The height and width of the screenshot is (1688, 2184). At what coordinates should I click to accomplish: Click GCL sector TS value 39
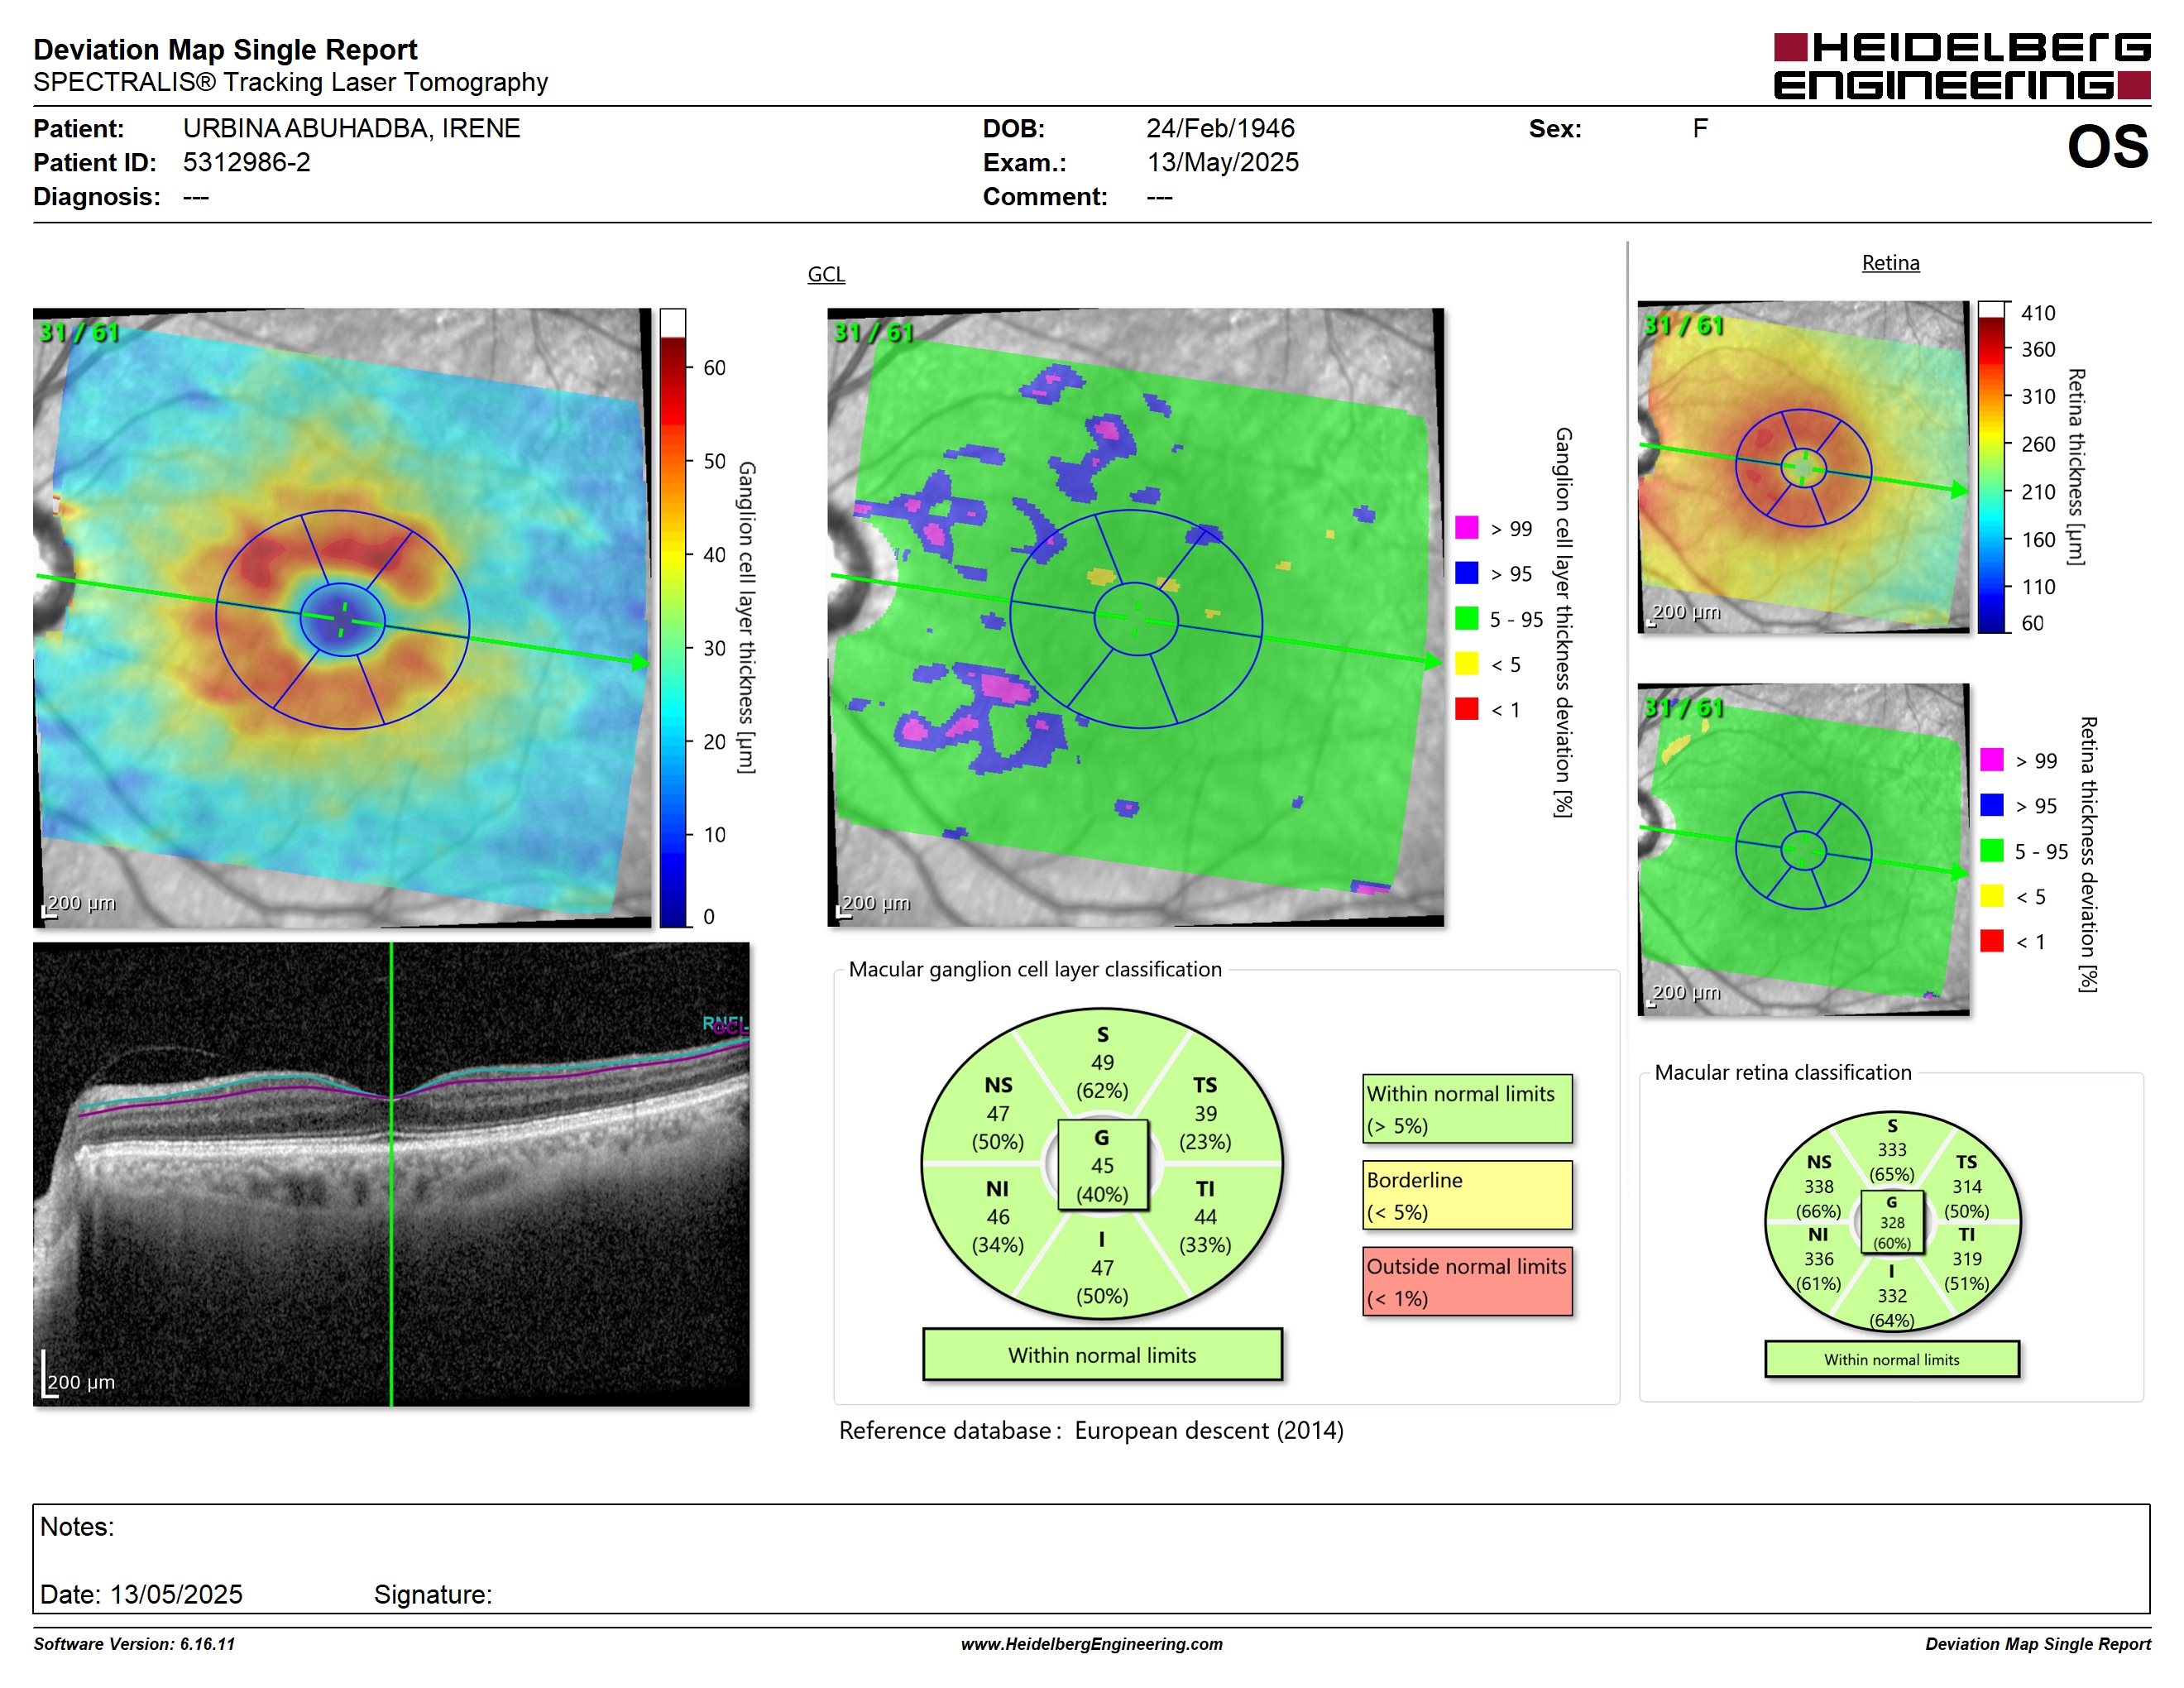click(1205, 1113)
